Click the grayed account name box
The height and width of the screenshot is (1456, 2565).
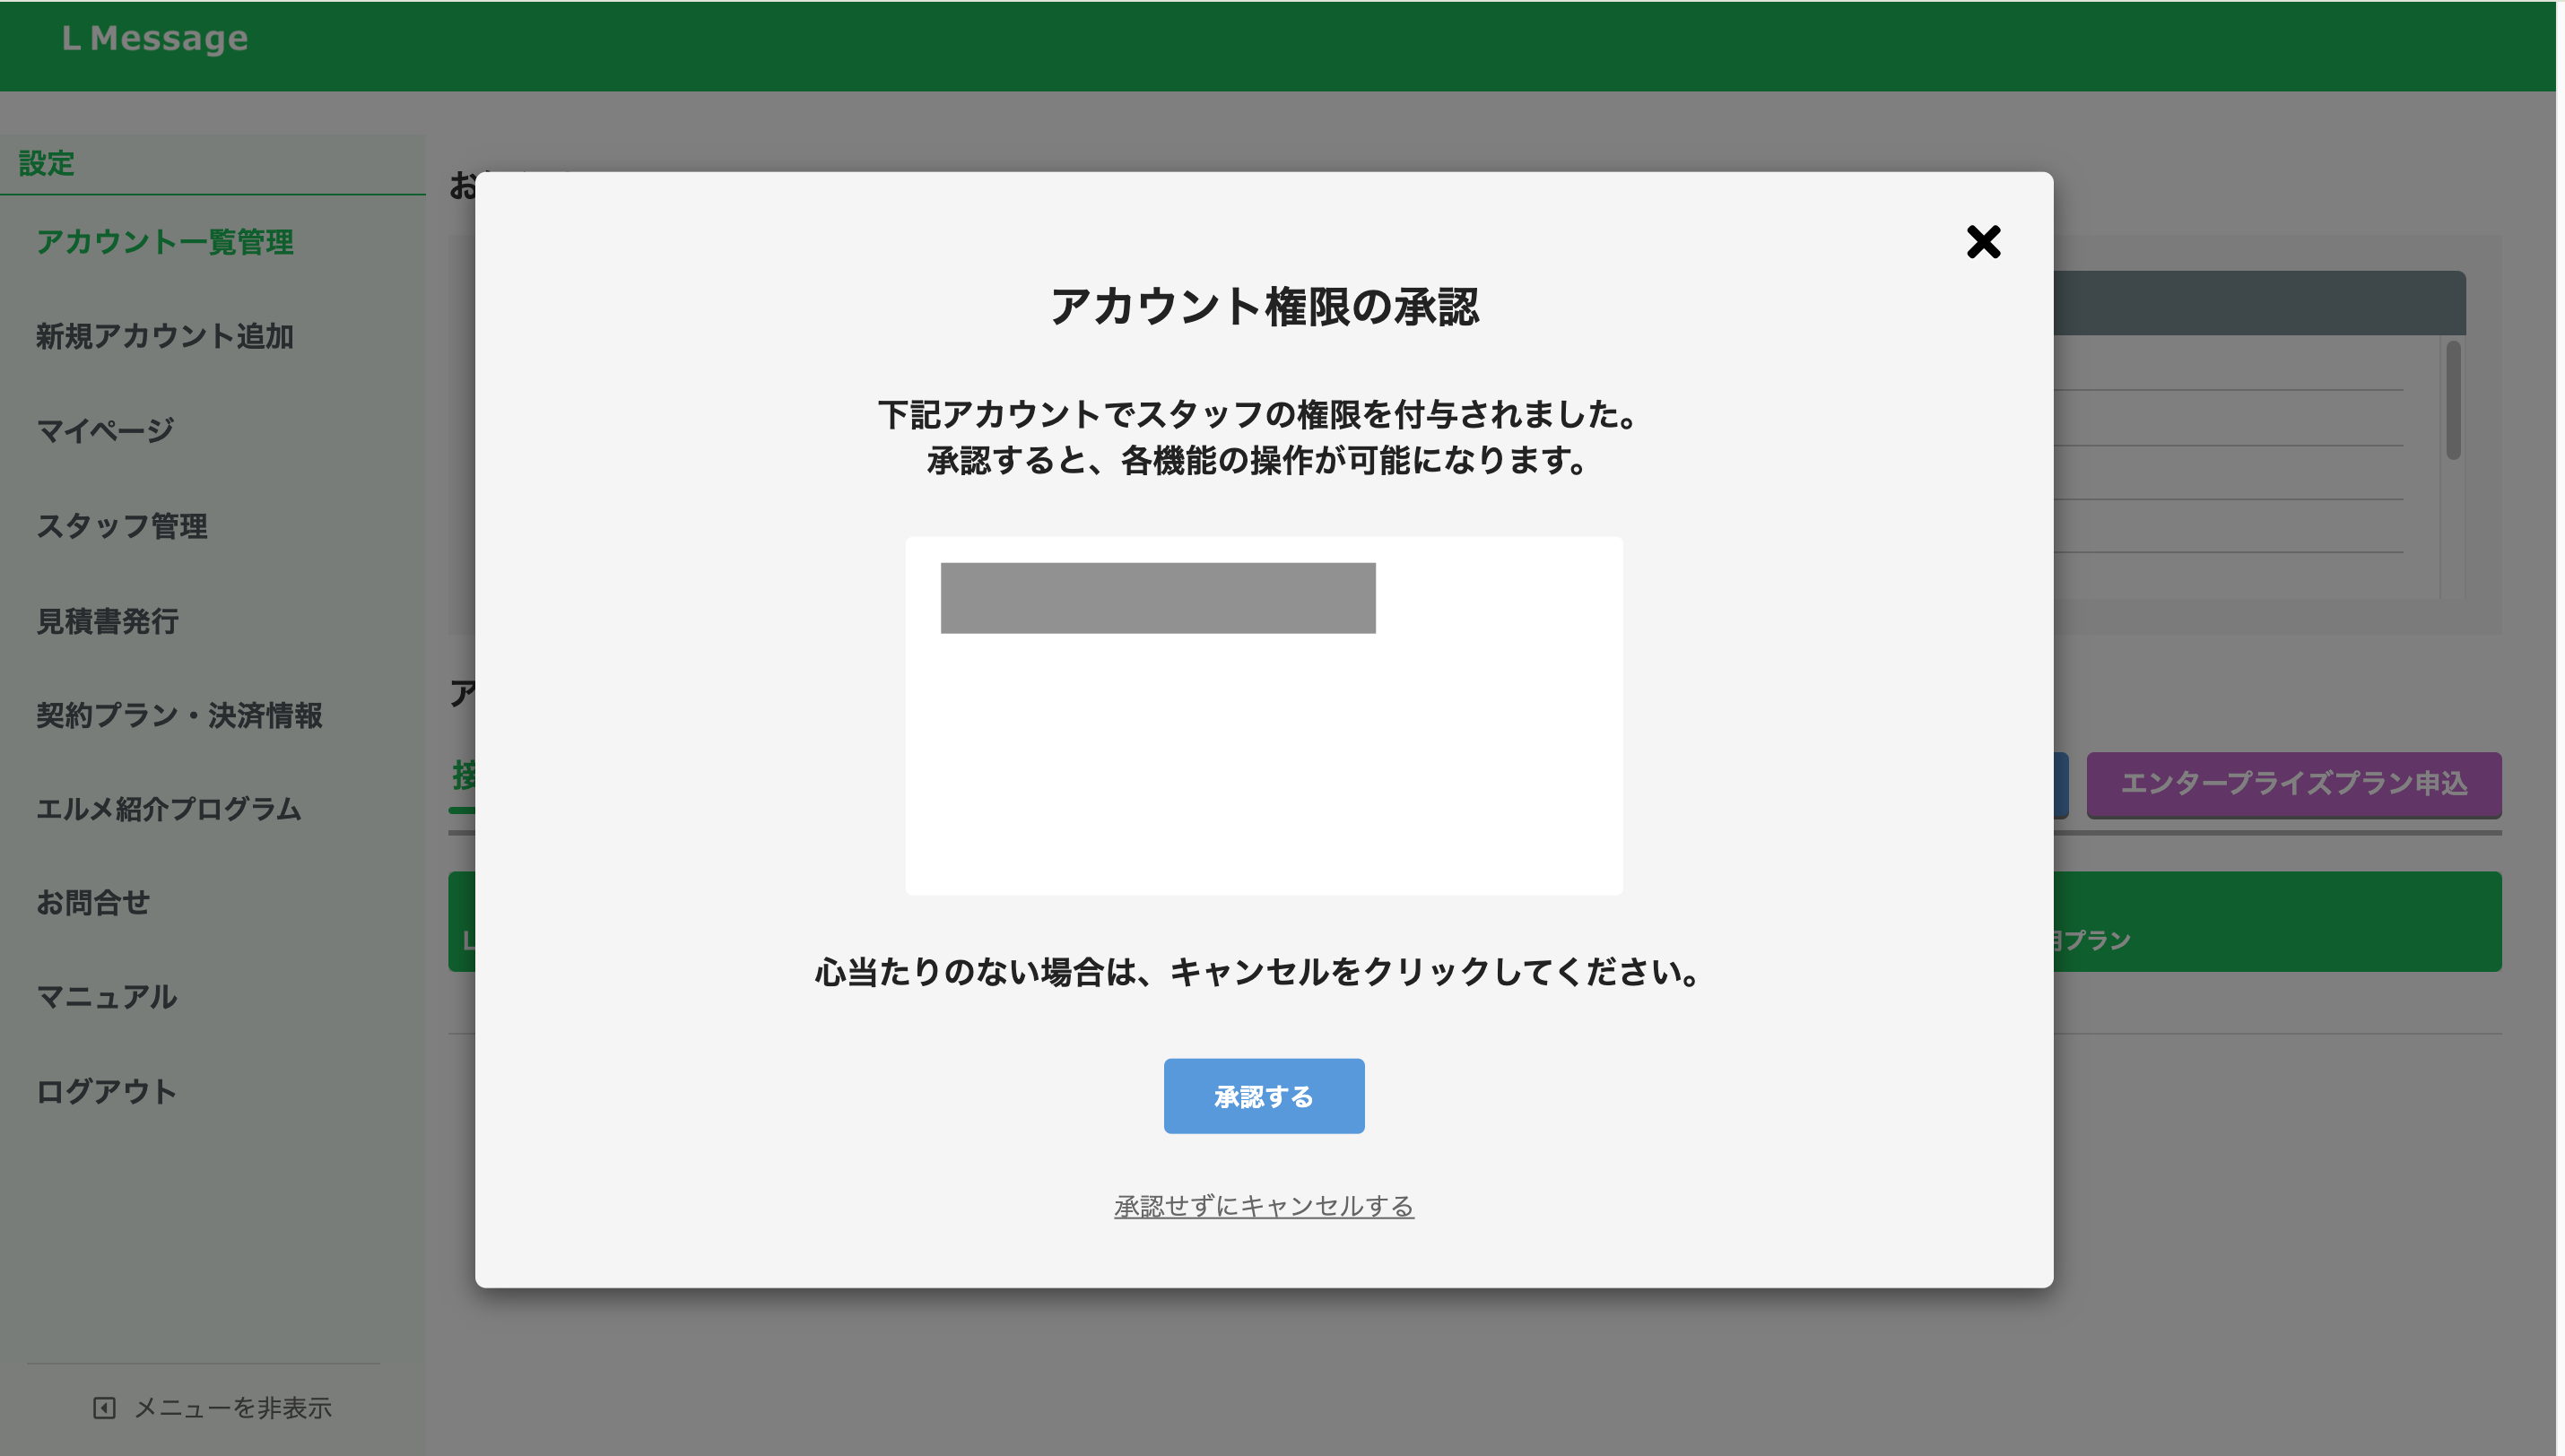[1157, 598]
